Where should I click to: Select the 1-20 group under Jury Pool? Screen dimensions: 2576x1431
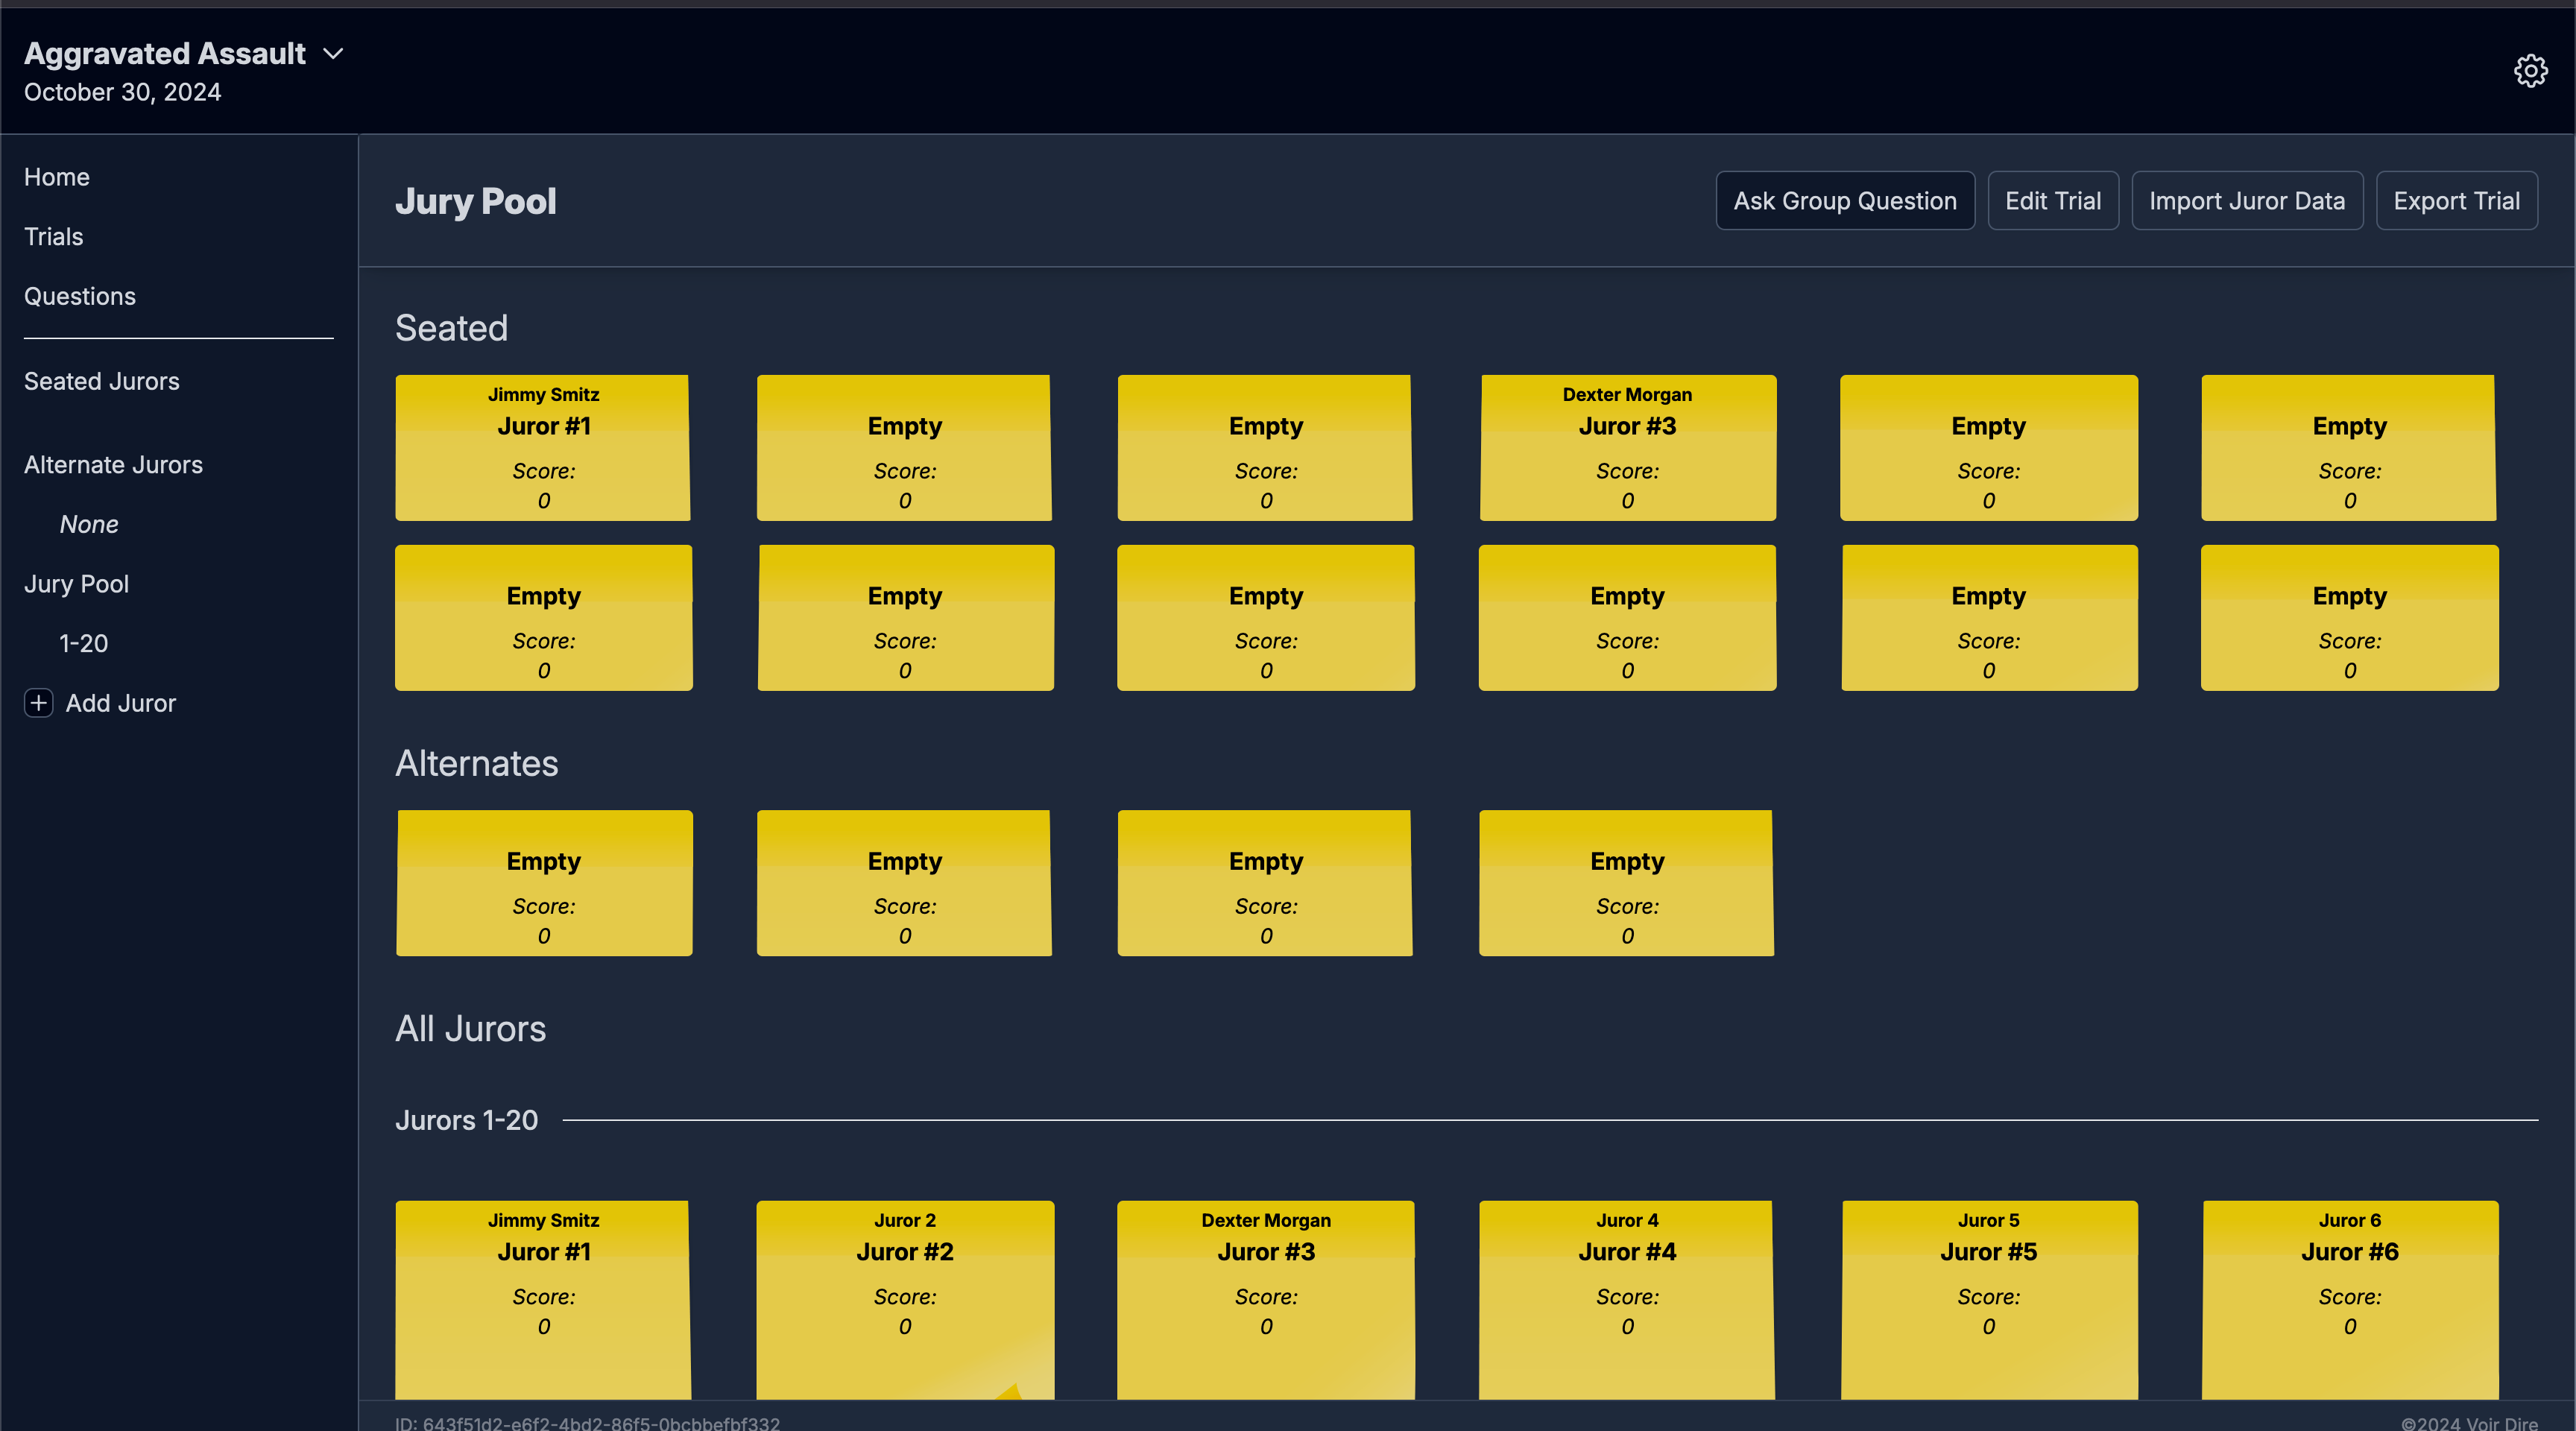(x=83, y=643)
